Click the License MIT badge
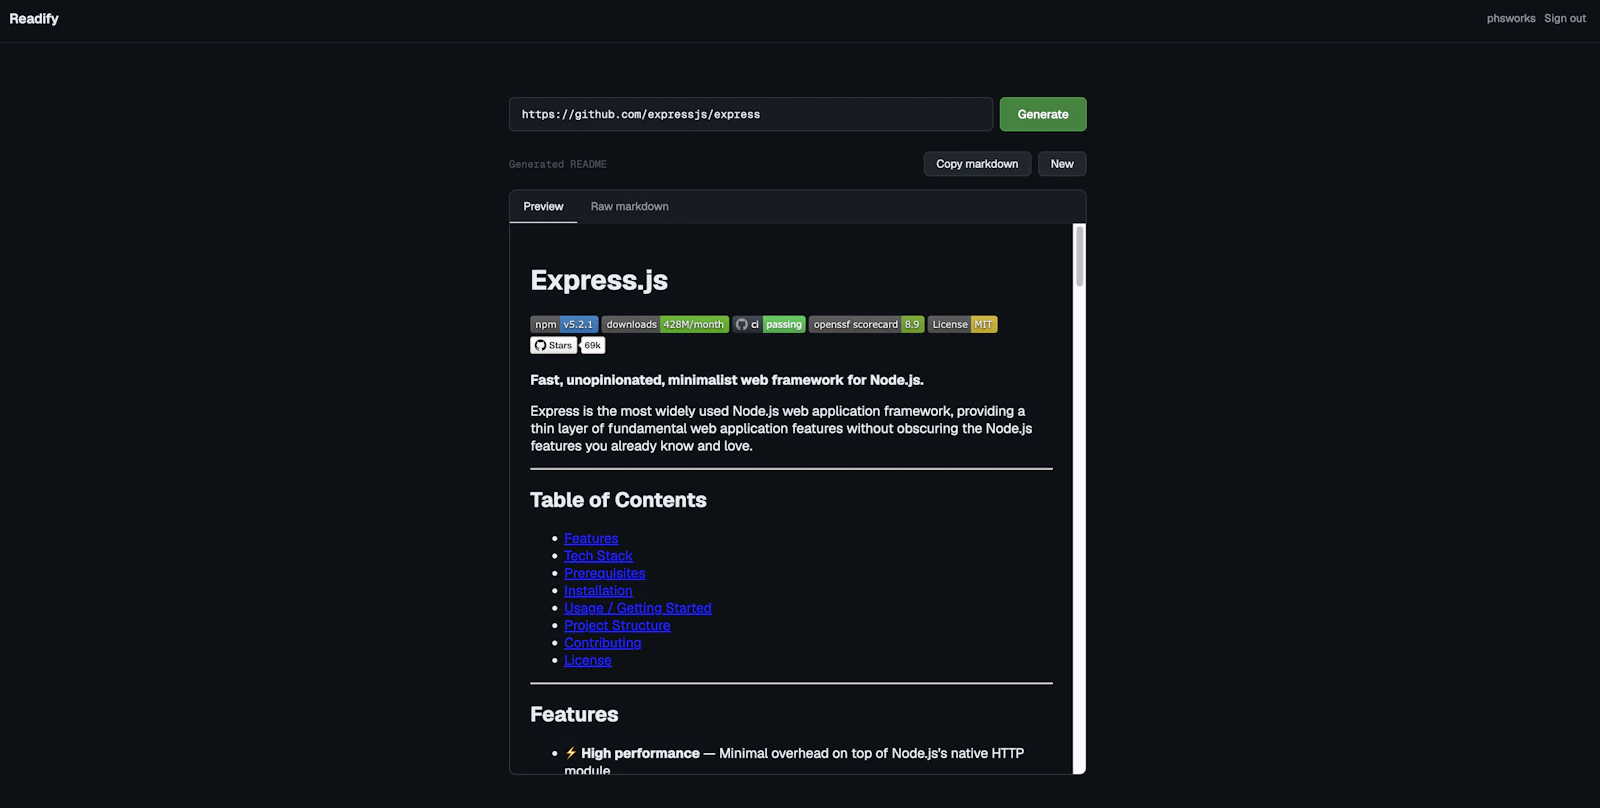Screen dimensions: 1600x808 pyautogui.click(x=962, y=324)
